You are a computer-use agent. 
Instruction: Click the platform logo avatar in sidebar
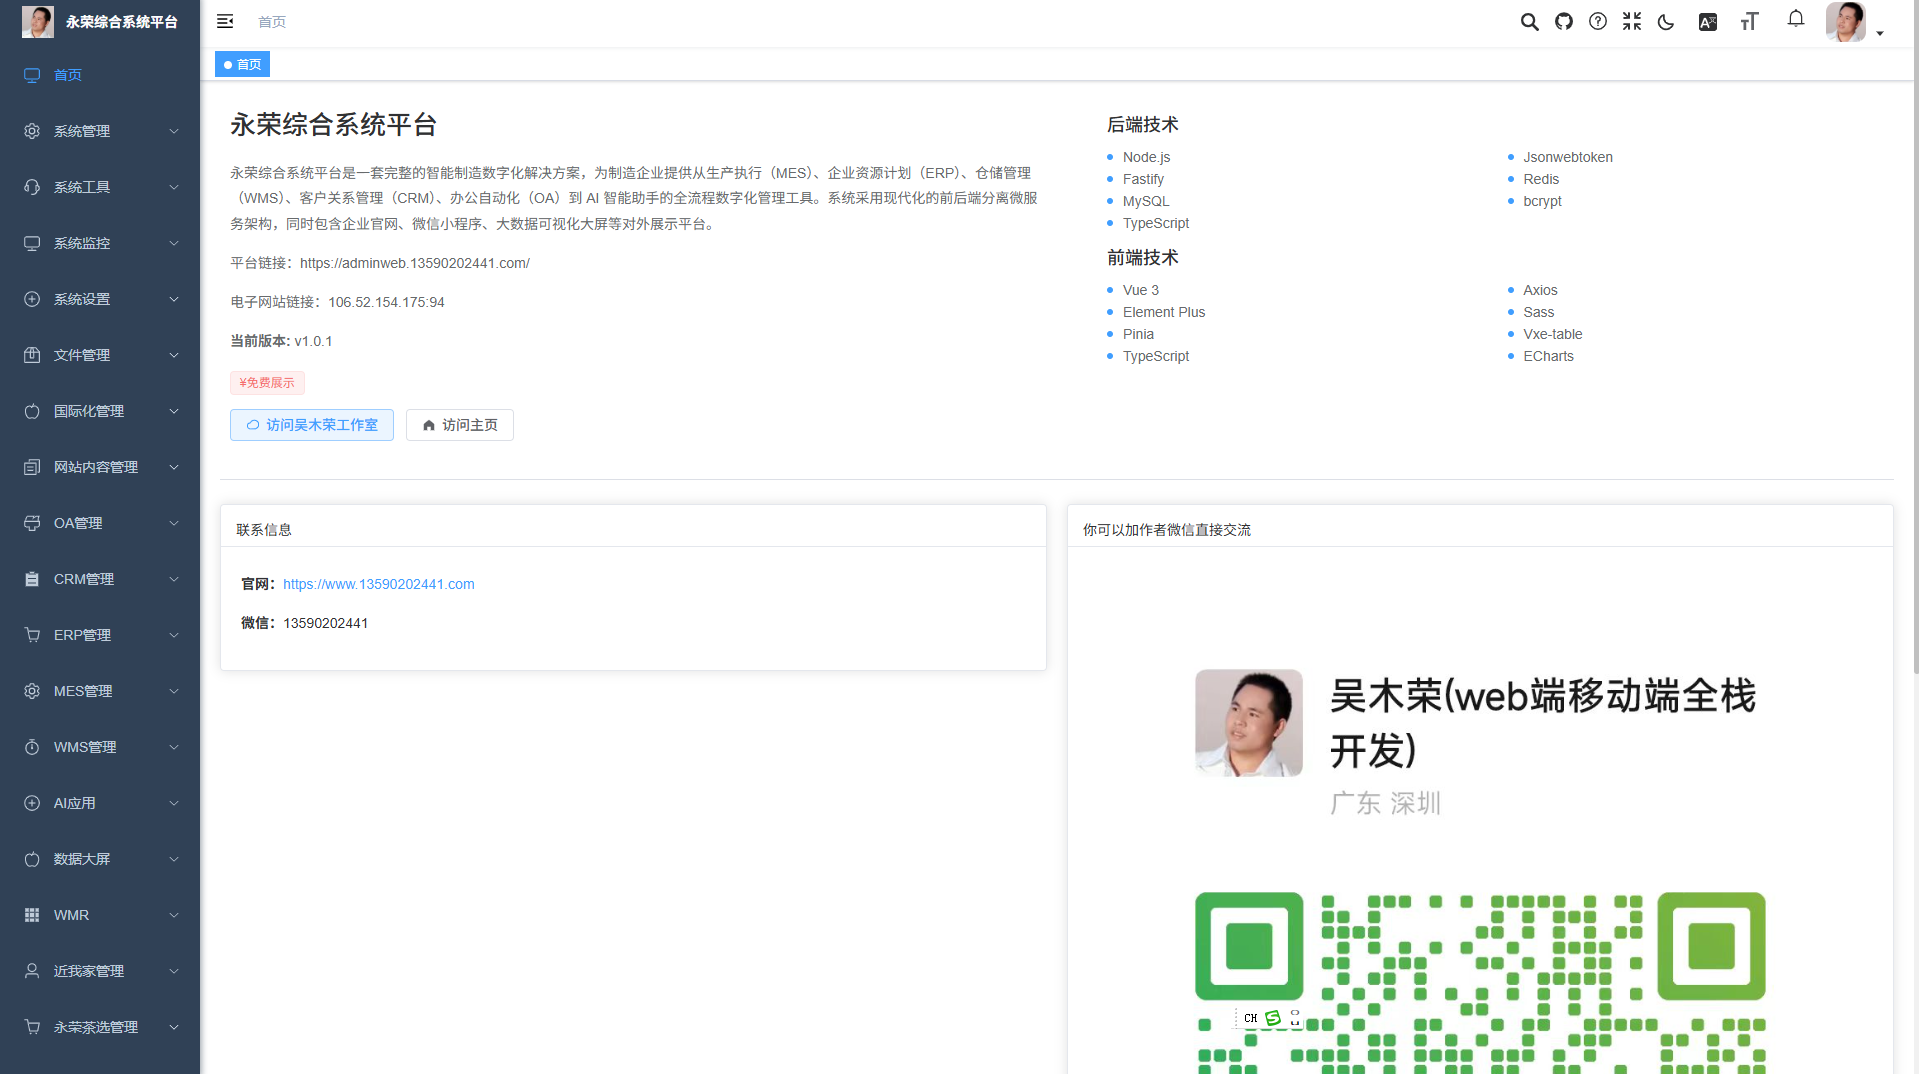(38, 22)
